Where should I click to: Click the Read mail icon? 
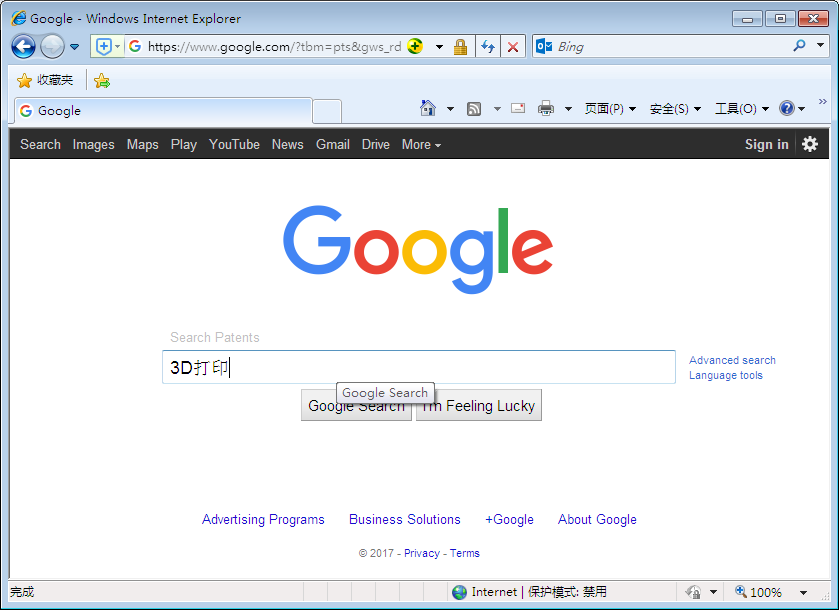click(518, 108)
